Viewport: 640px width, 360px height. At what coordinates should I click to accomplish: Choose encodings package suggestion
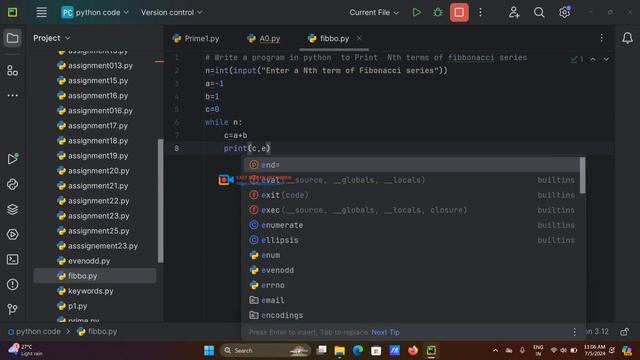pos(412,316)
